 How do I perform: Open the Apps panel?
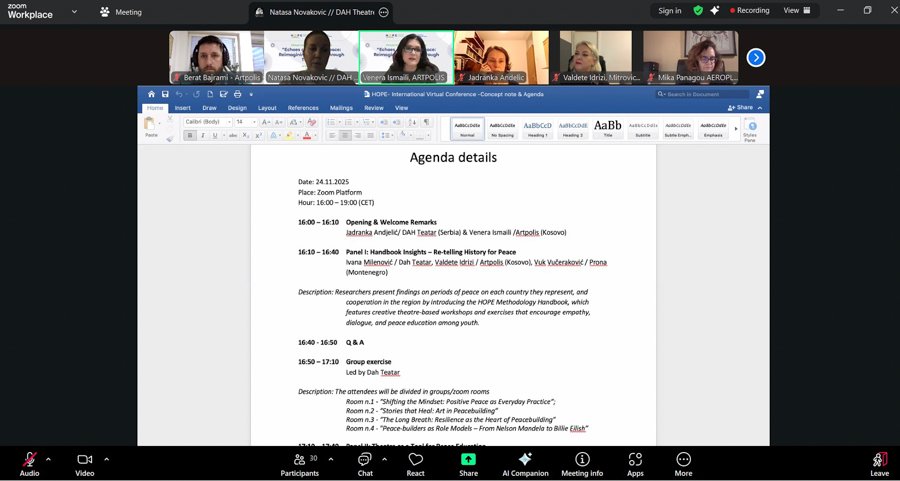(636, 462)
